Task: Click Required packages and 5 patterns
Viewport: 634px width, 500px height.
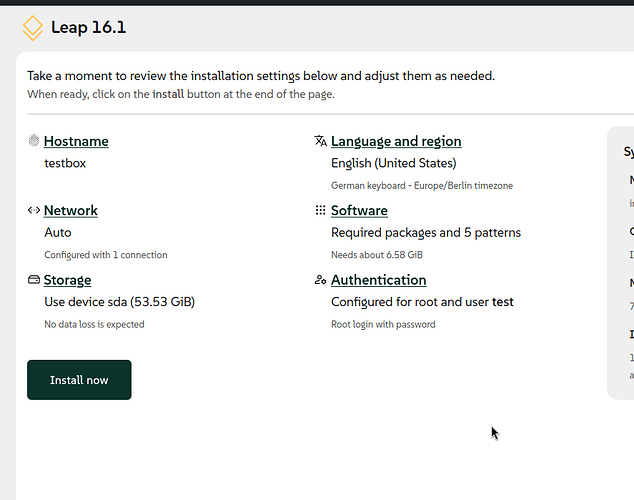Action: [x=426, y=233]
